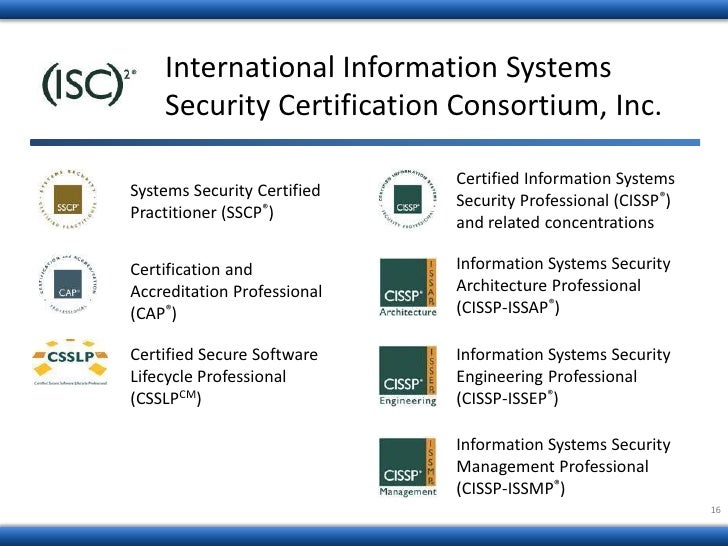Image resolution: width=728 pixels, height=546 pixels.
Task: Click the CISSP Management ISSMP badge
Action: pyautogui.click(x=408, y=467)
